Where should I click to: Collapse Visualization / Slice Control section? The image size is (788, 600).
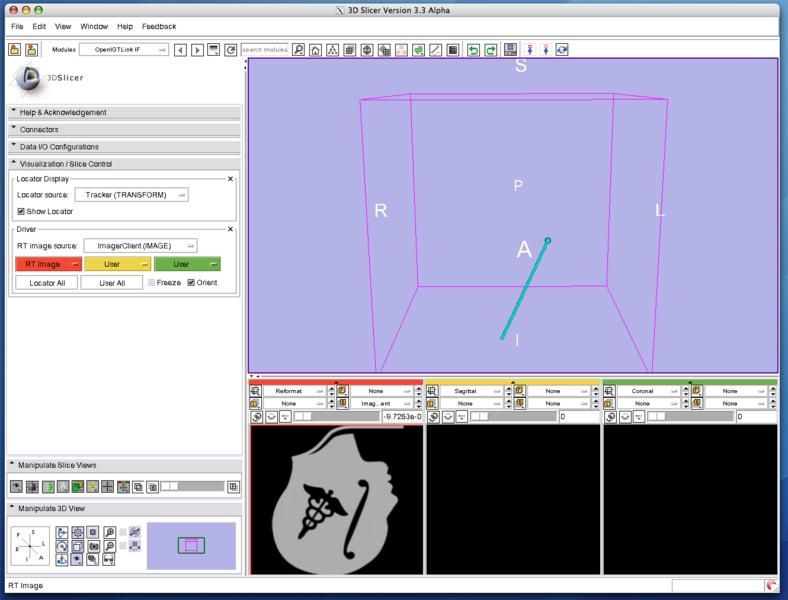[x=124, y=164]
